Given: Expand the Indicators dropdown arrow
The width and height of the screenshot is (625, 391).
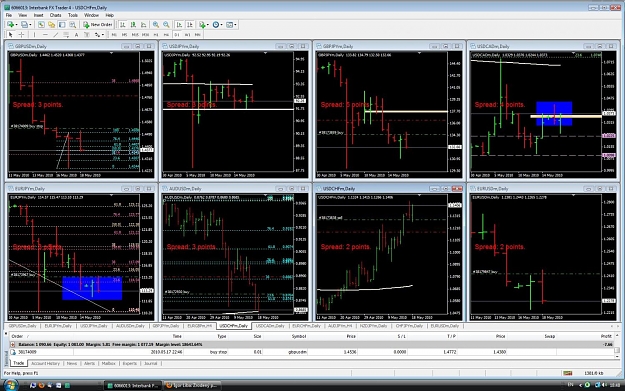Looking at the screenshot, I should [x=208, y=25].
